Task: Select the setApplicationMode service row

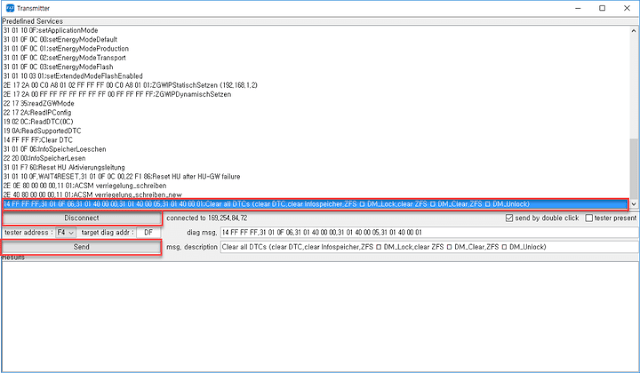Action: (316, 31)
